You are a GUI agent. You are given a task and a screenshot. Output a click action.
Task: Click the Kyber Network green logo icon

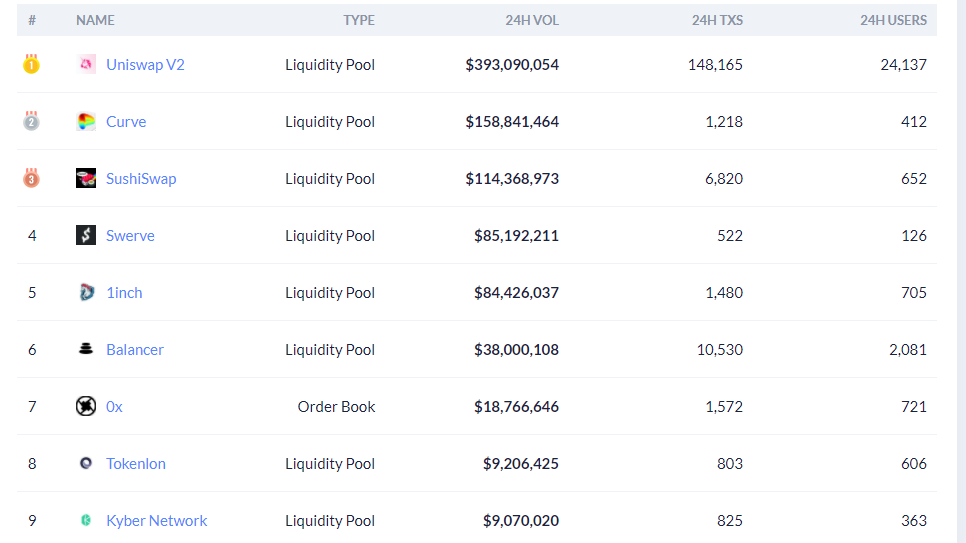(86, 520)
